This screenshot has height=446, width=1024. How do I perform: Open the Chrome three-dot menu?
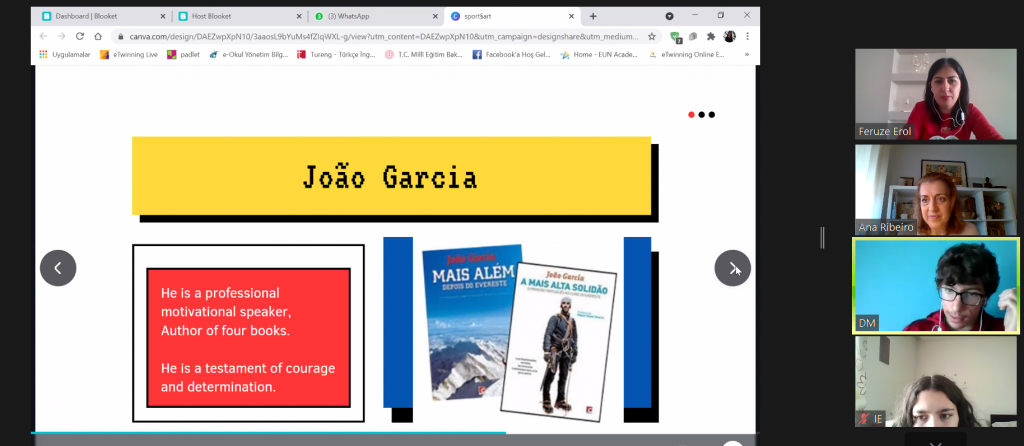coord(747,36)
